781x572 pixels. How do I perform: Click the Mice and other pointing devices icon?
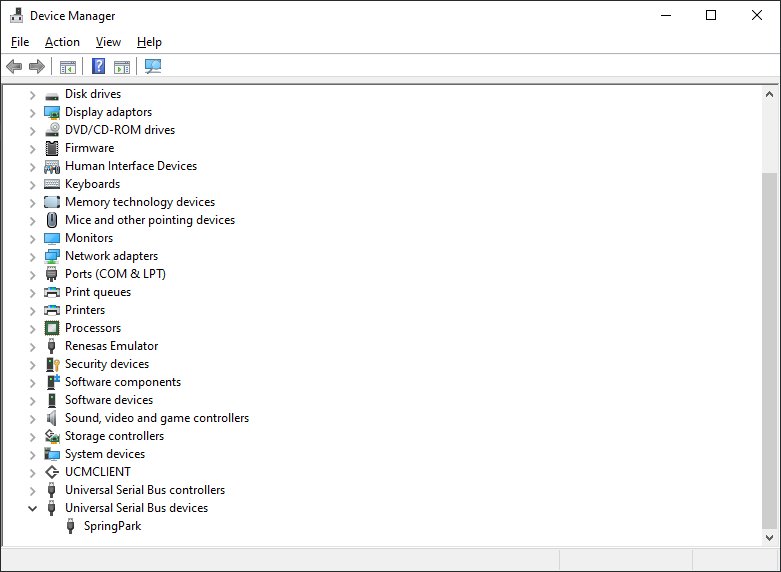(52, 220)
